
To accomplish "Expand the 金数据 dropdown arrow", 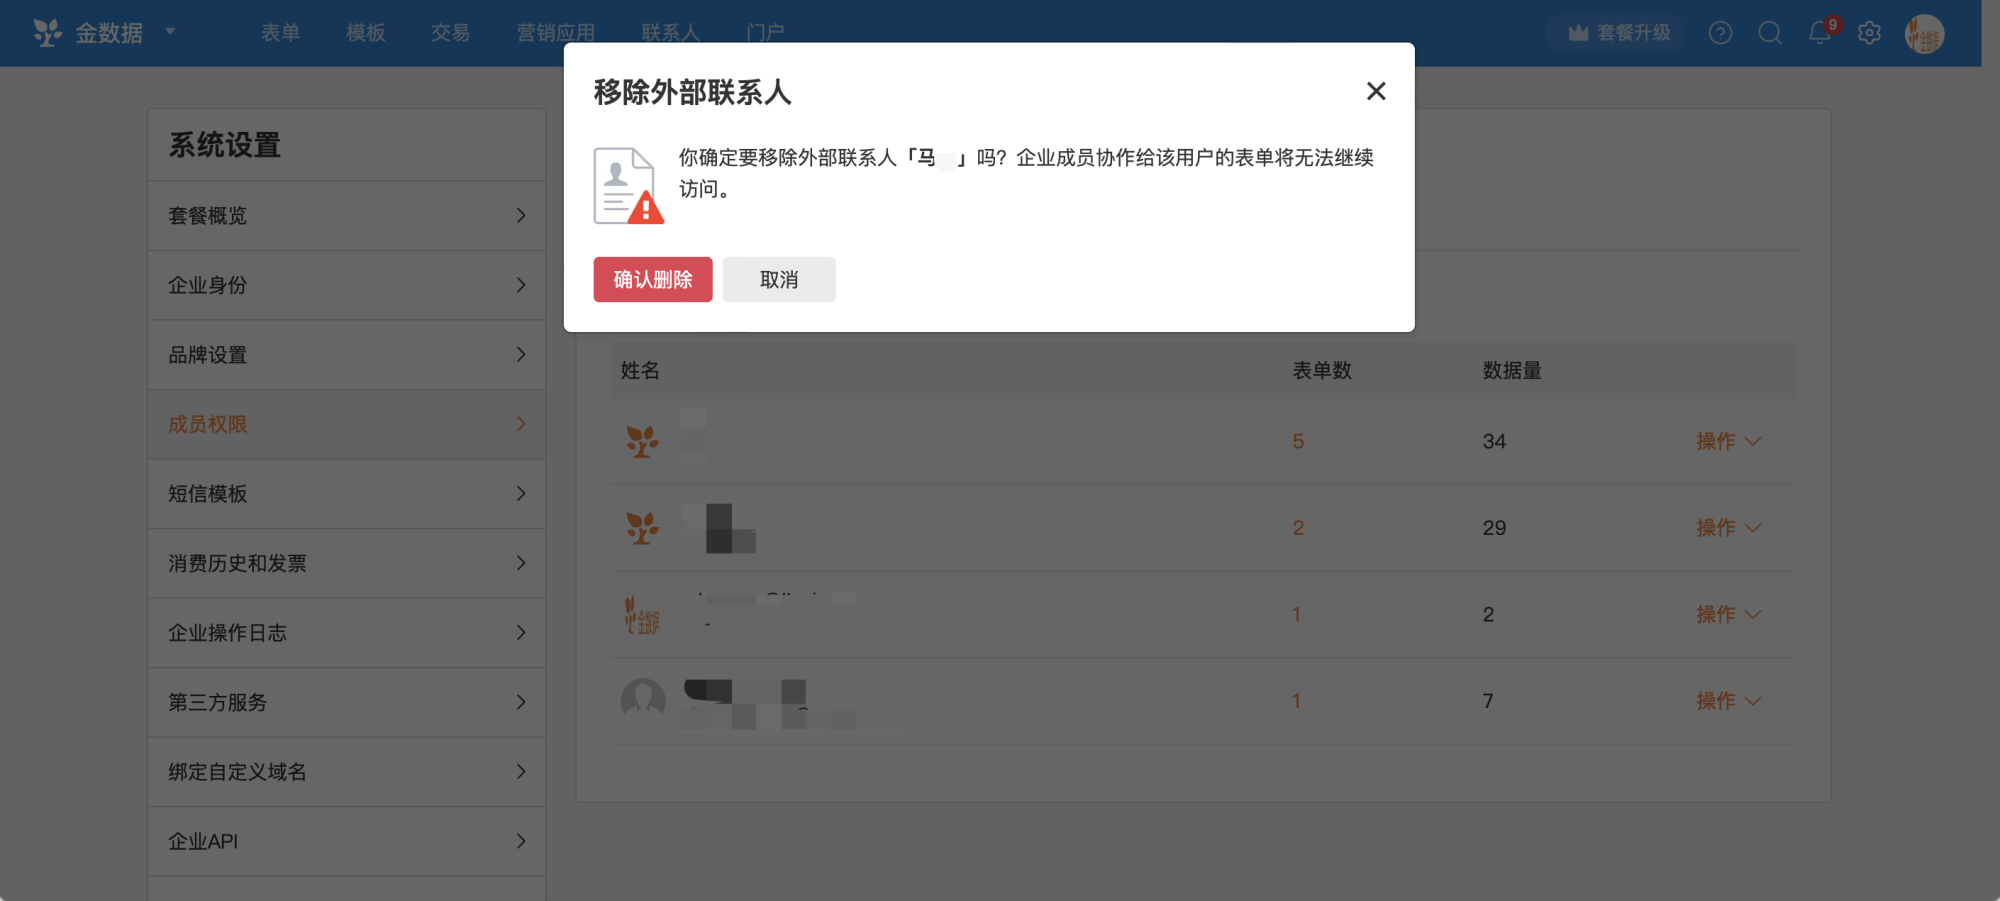I will coord(170,31).
